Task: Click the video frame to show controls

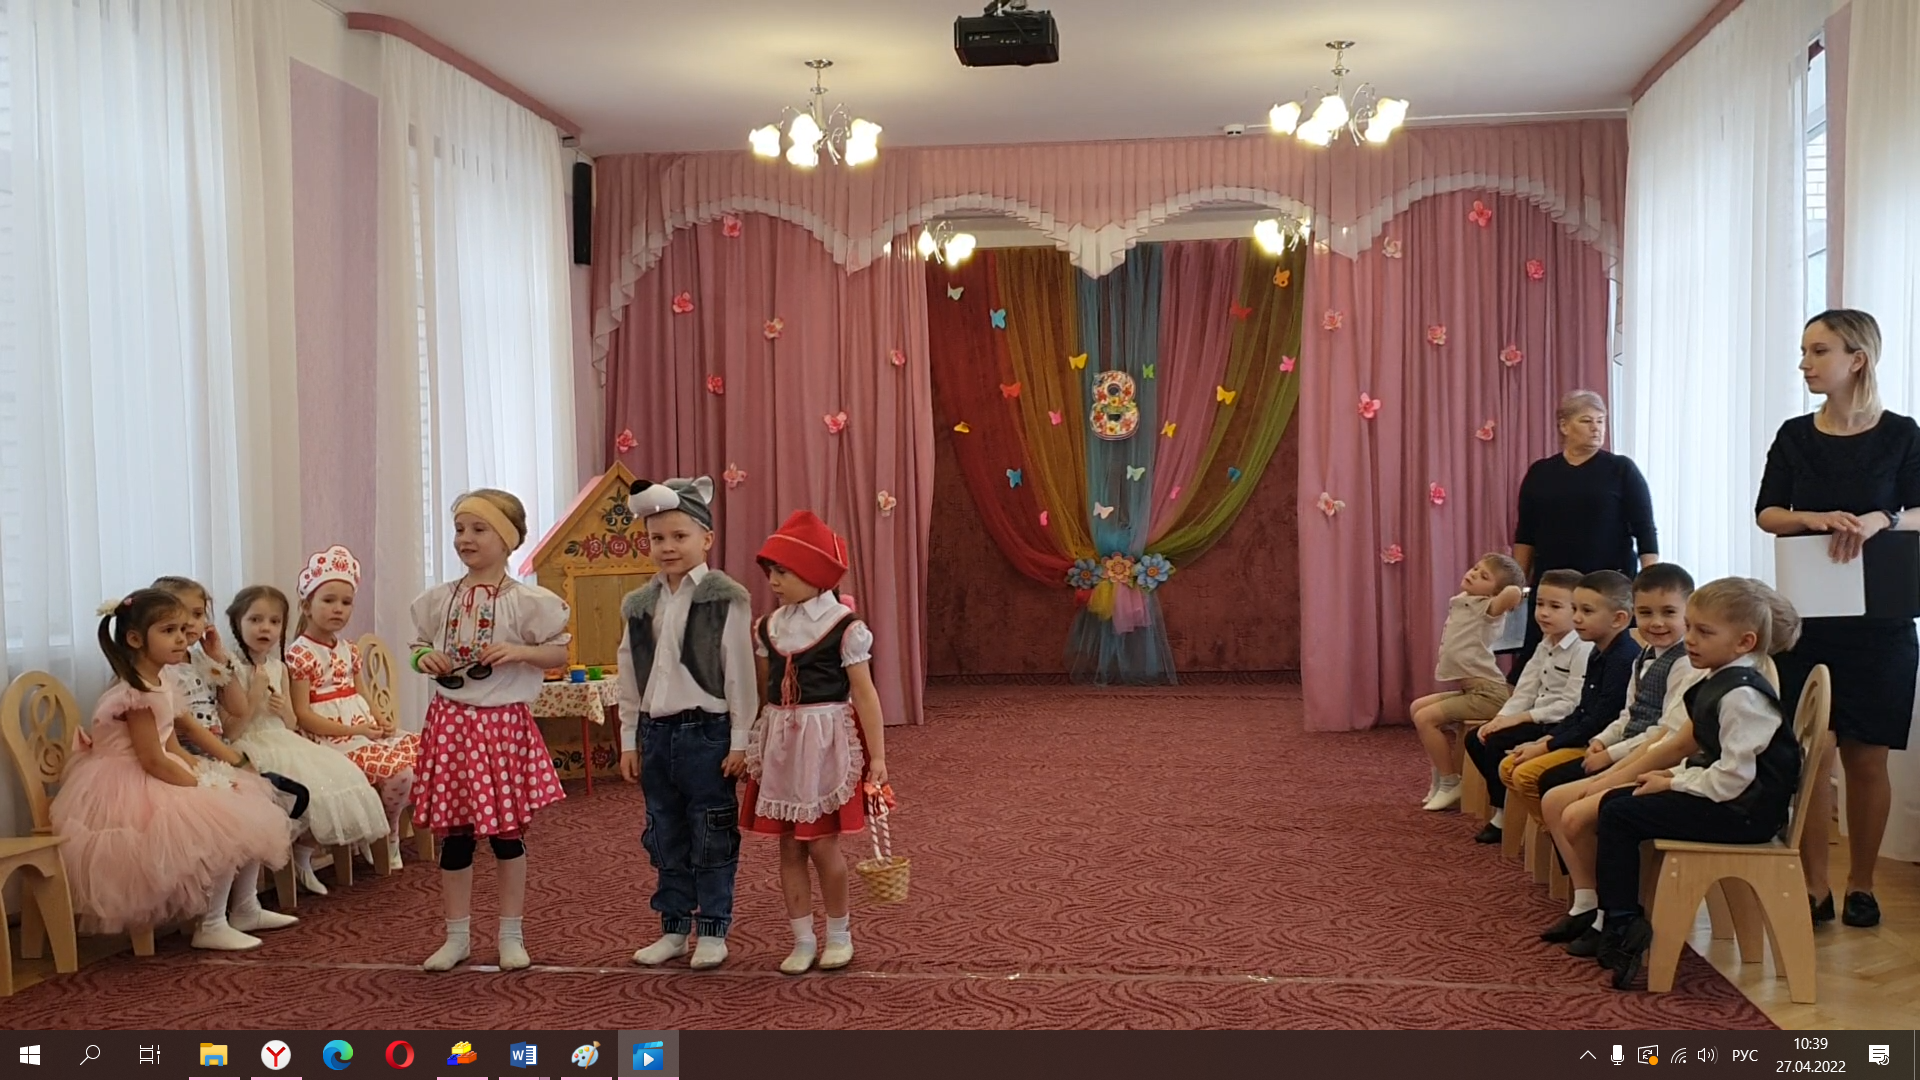Action: click(960, 515)
